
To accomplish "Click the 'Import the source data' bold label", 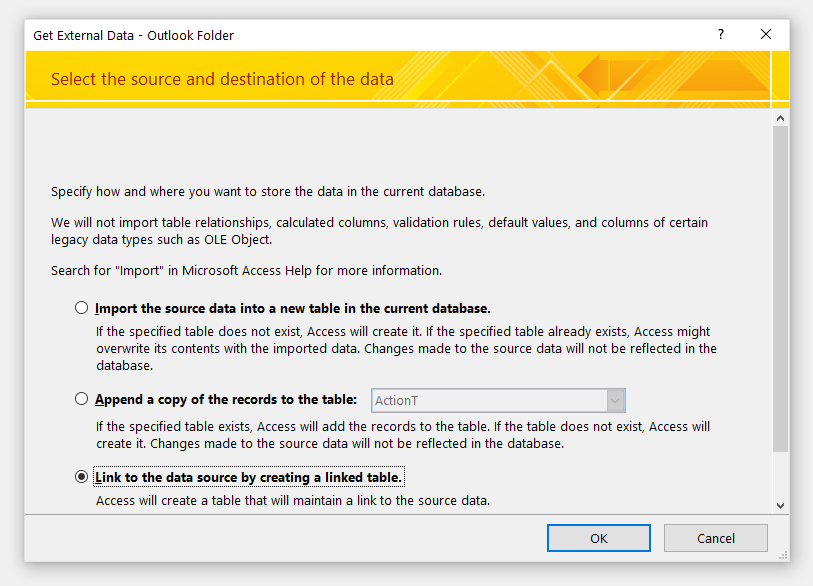I will [293, 308].
